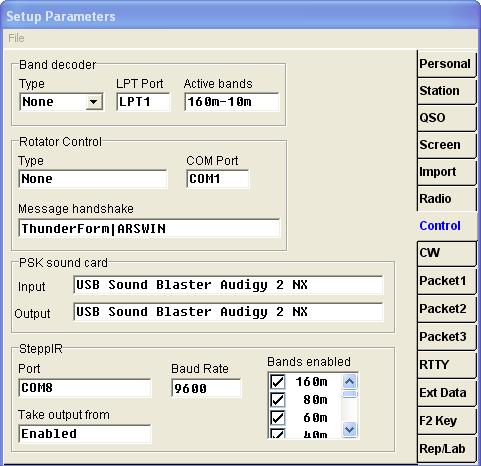The image size is (481, 466).
Task: Click the Baud Rate field 9600
Action: click(x=206, y=388)
